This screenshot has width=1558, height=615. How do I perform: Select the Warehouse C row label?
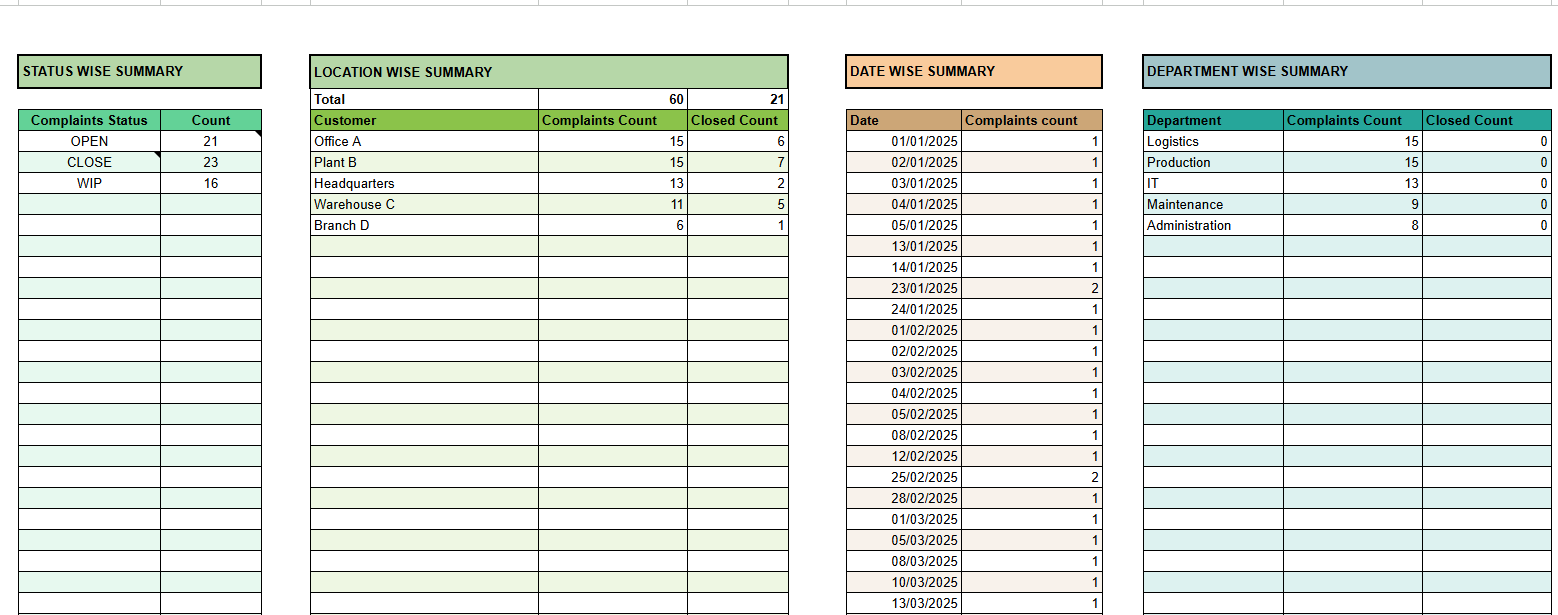(423, 205)
